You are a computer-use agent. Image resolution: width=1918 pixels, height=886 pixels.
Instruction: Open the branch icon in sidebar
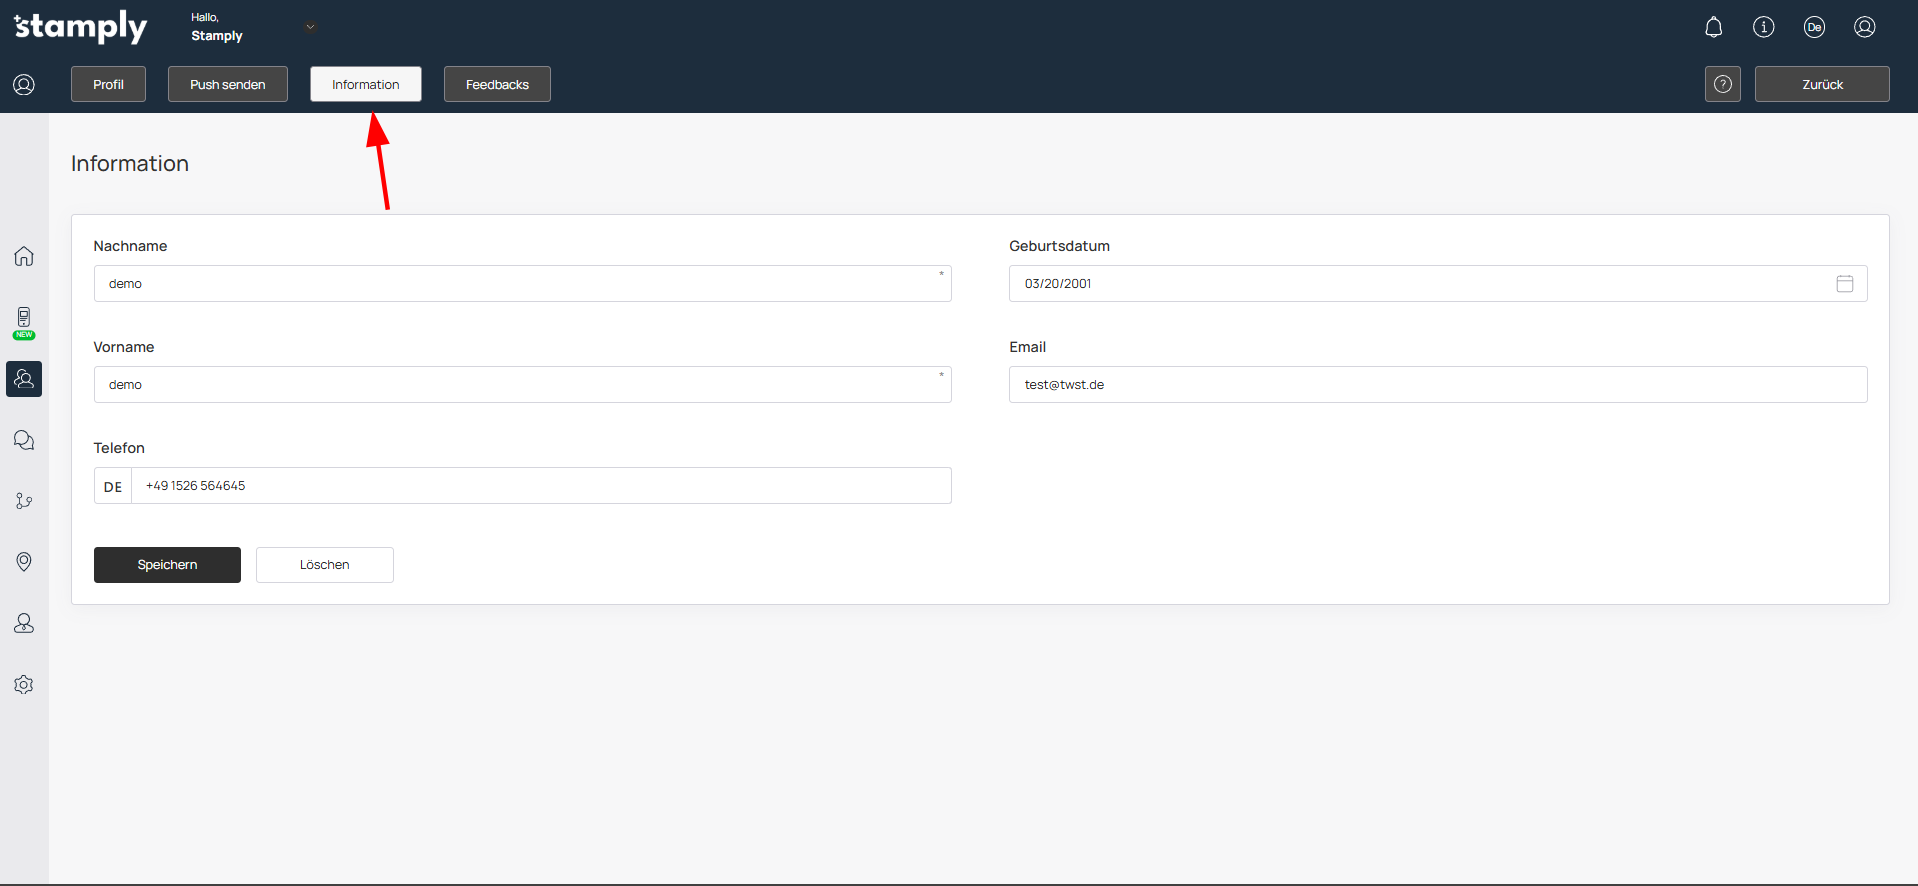click(x=24, y=501)
